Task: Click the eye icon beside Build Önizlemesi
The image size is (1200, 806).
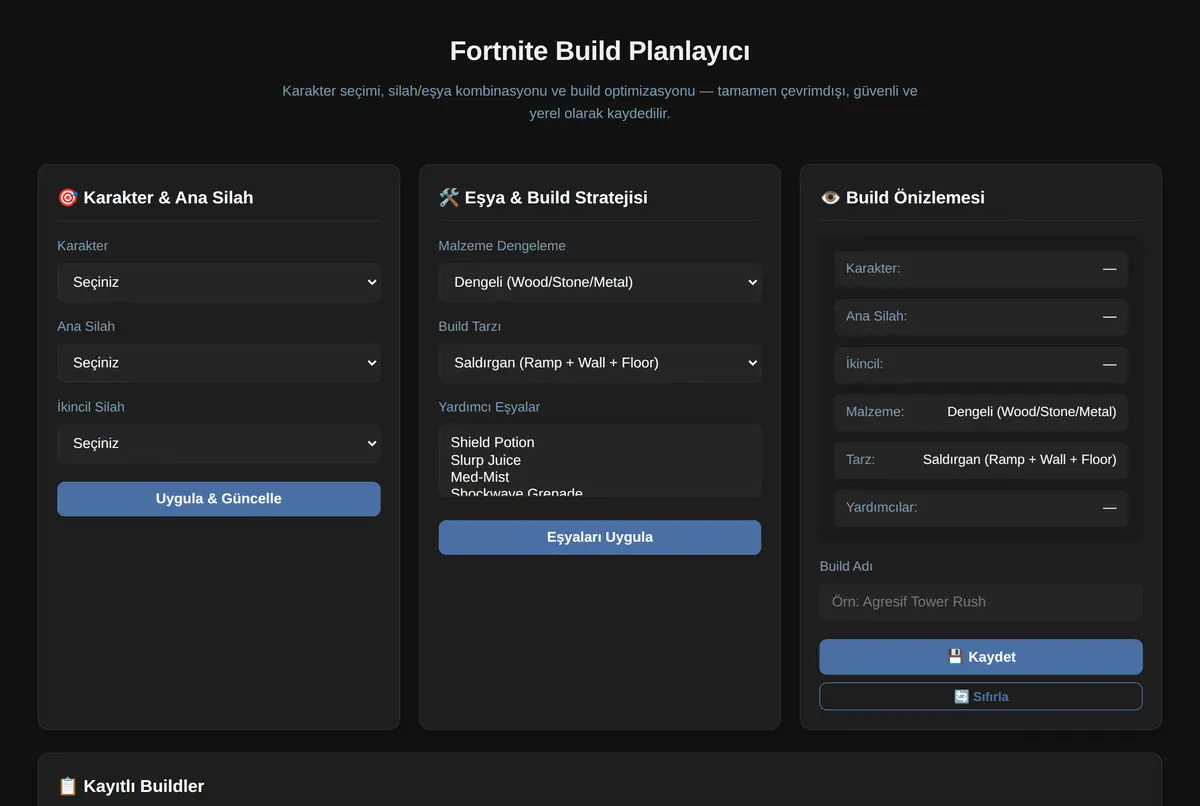Action: click(x=830, y=197)
